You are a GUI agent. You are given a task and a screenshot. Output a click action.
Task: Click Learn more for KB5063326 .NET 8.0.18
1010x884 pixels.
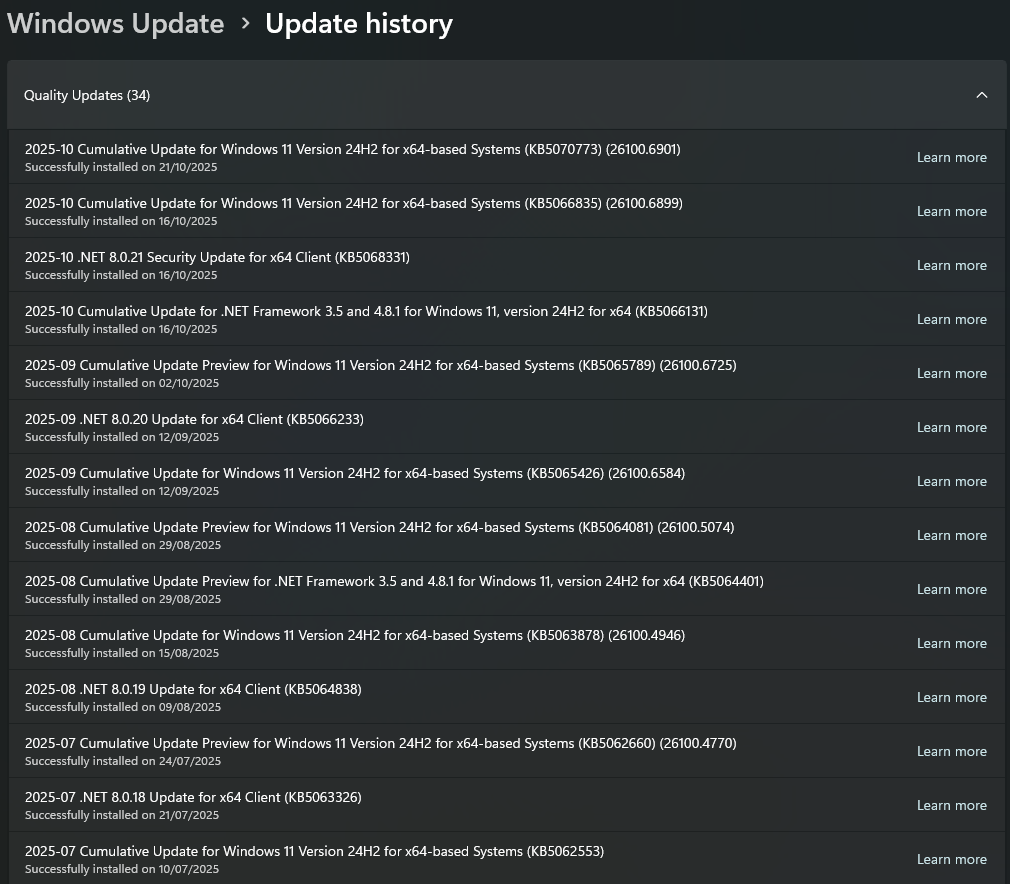951,805
